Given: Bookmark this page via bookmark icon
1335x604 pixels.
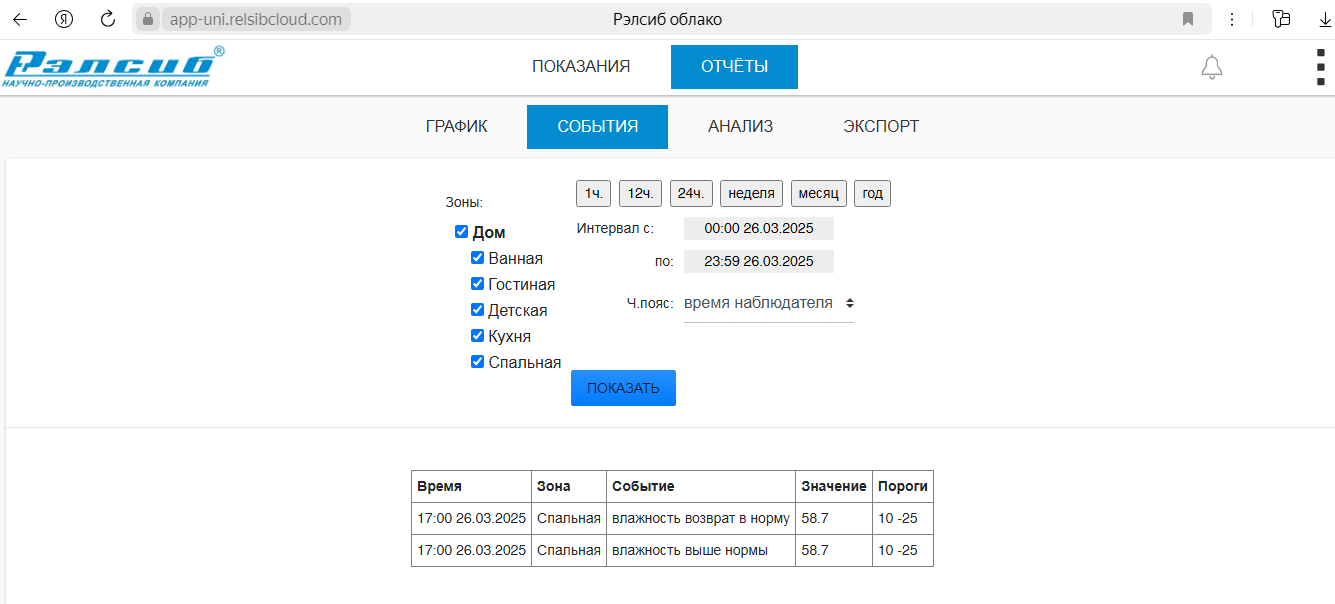Looking at the screenshot, I should click(1188, 19).
